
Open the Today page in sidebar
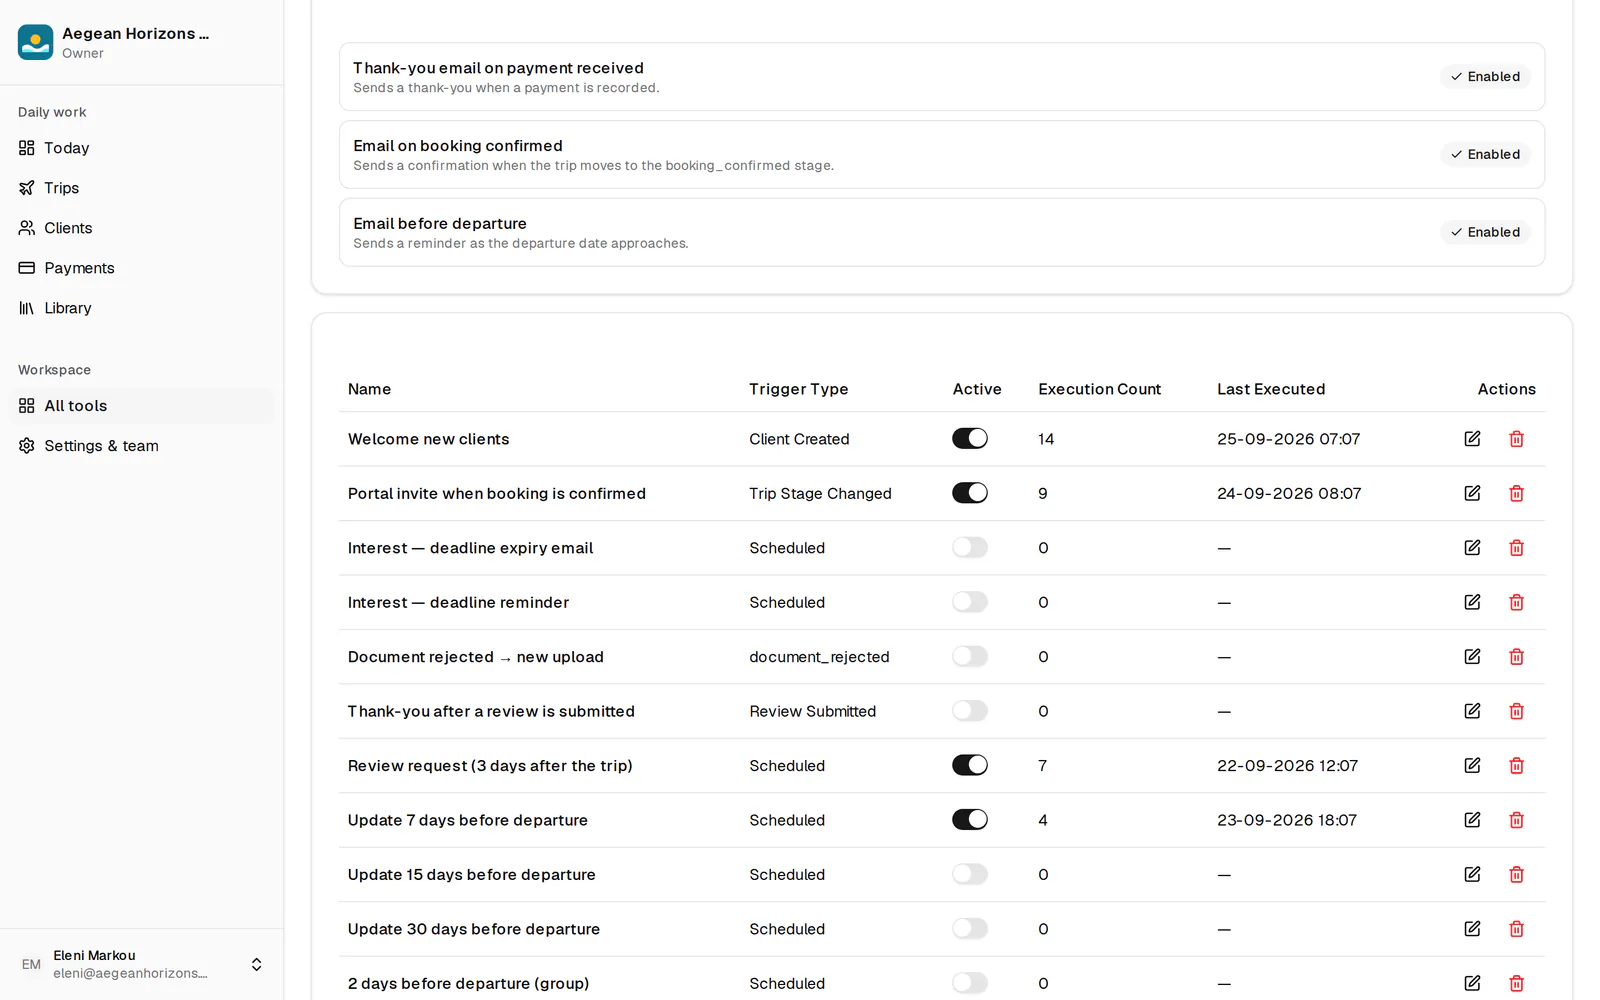coord(142,148)
